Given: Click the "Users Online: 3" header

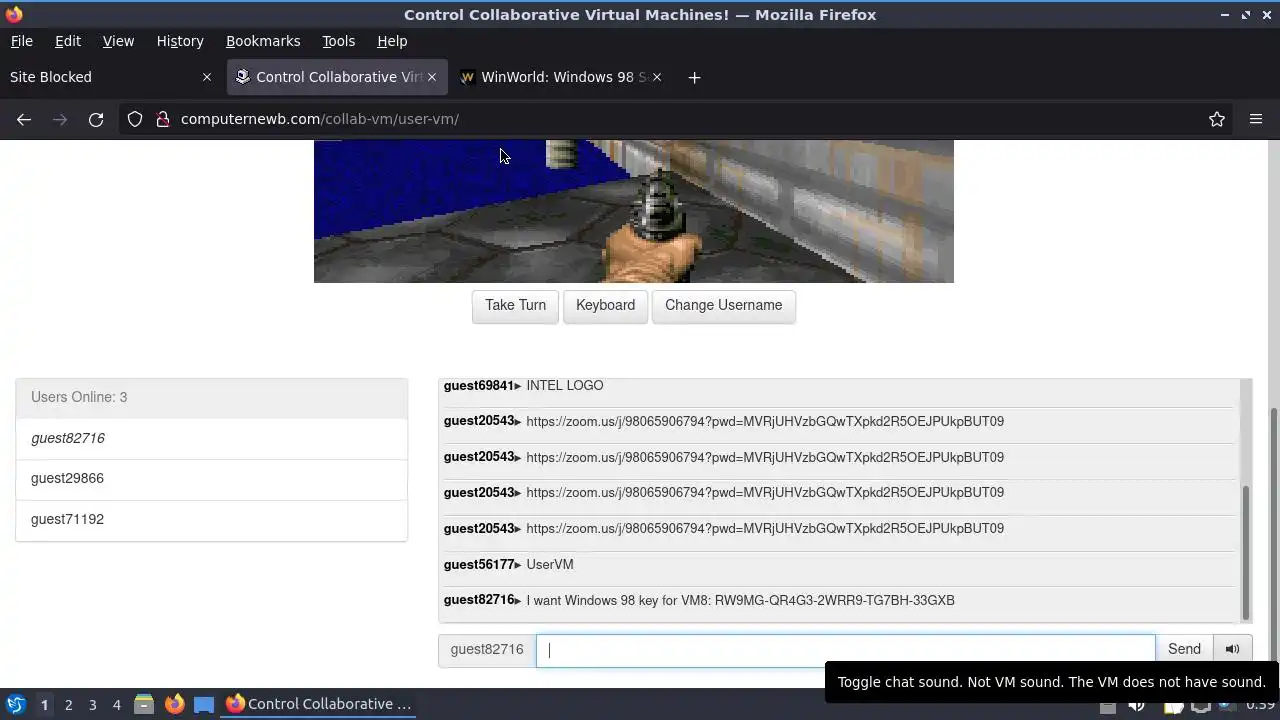Looking at the screenshot, I should point(211,397).
